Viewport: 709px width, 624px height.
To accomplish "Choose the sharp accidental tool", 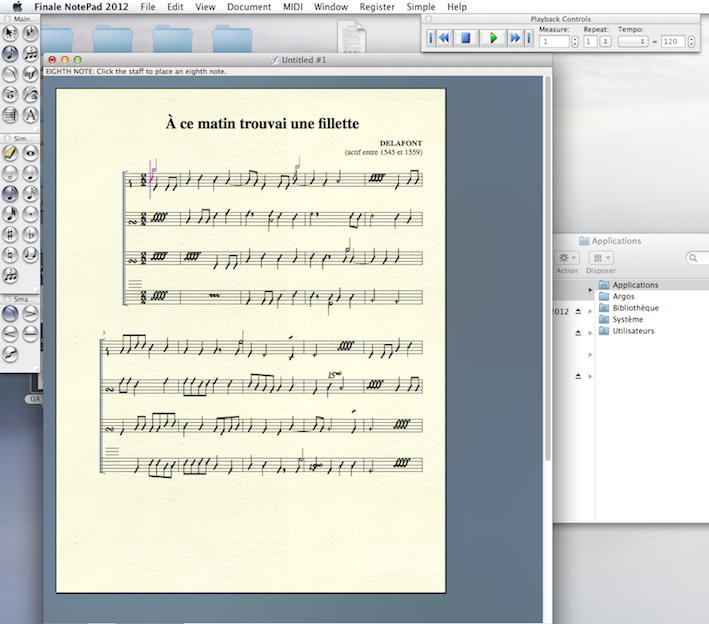I will 10,234.
